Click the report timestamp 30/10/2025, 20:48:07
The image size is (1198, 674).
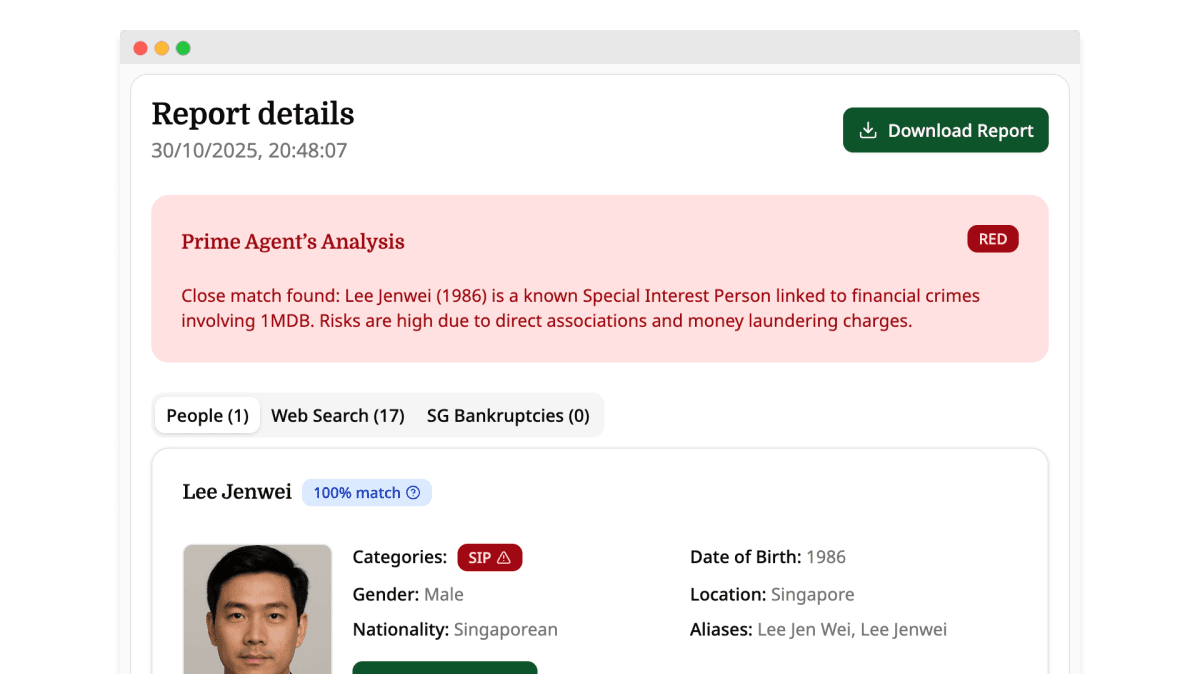[x=249, y=151]
